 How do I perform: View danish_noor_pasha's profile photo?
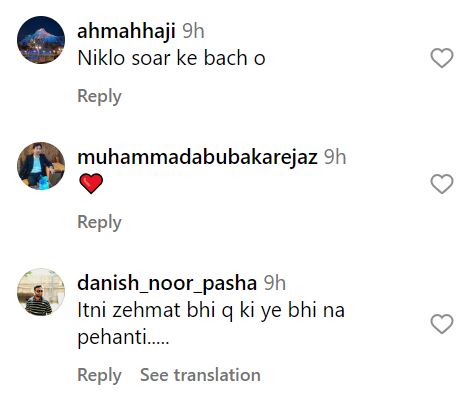click(x=41, y=292)
